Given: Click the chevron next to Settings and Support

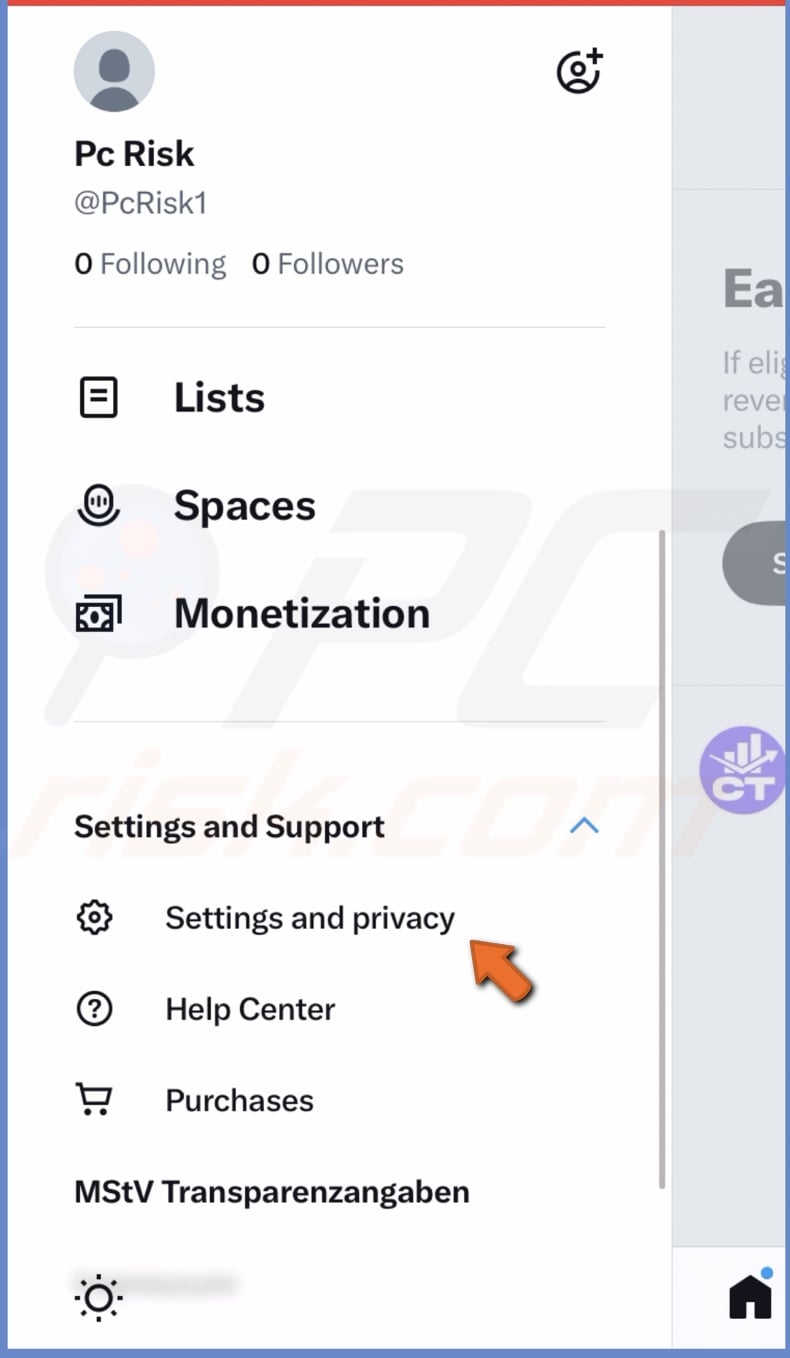Looking at the screenshot, I should (585, 826).
